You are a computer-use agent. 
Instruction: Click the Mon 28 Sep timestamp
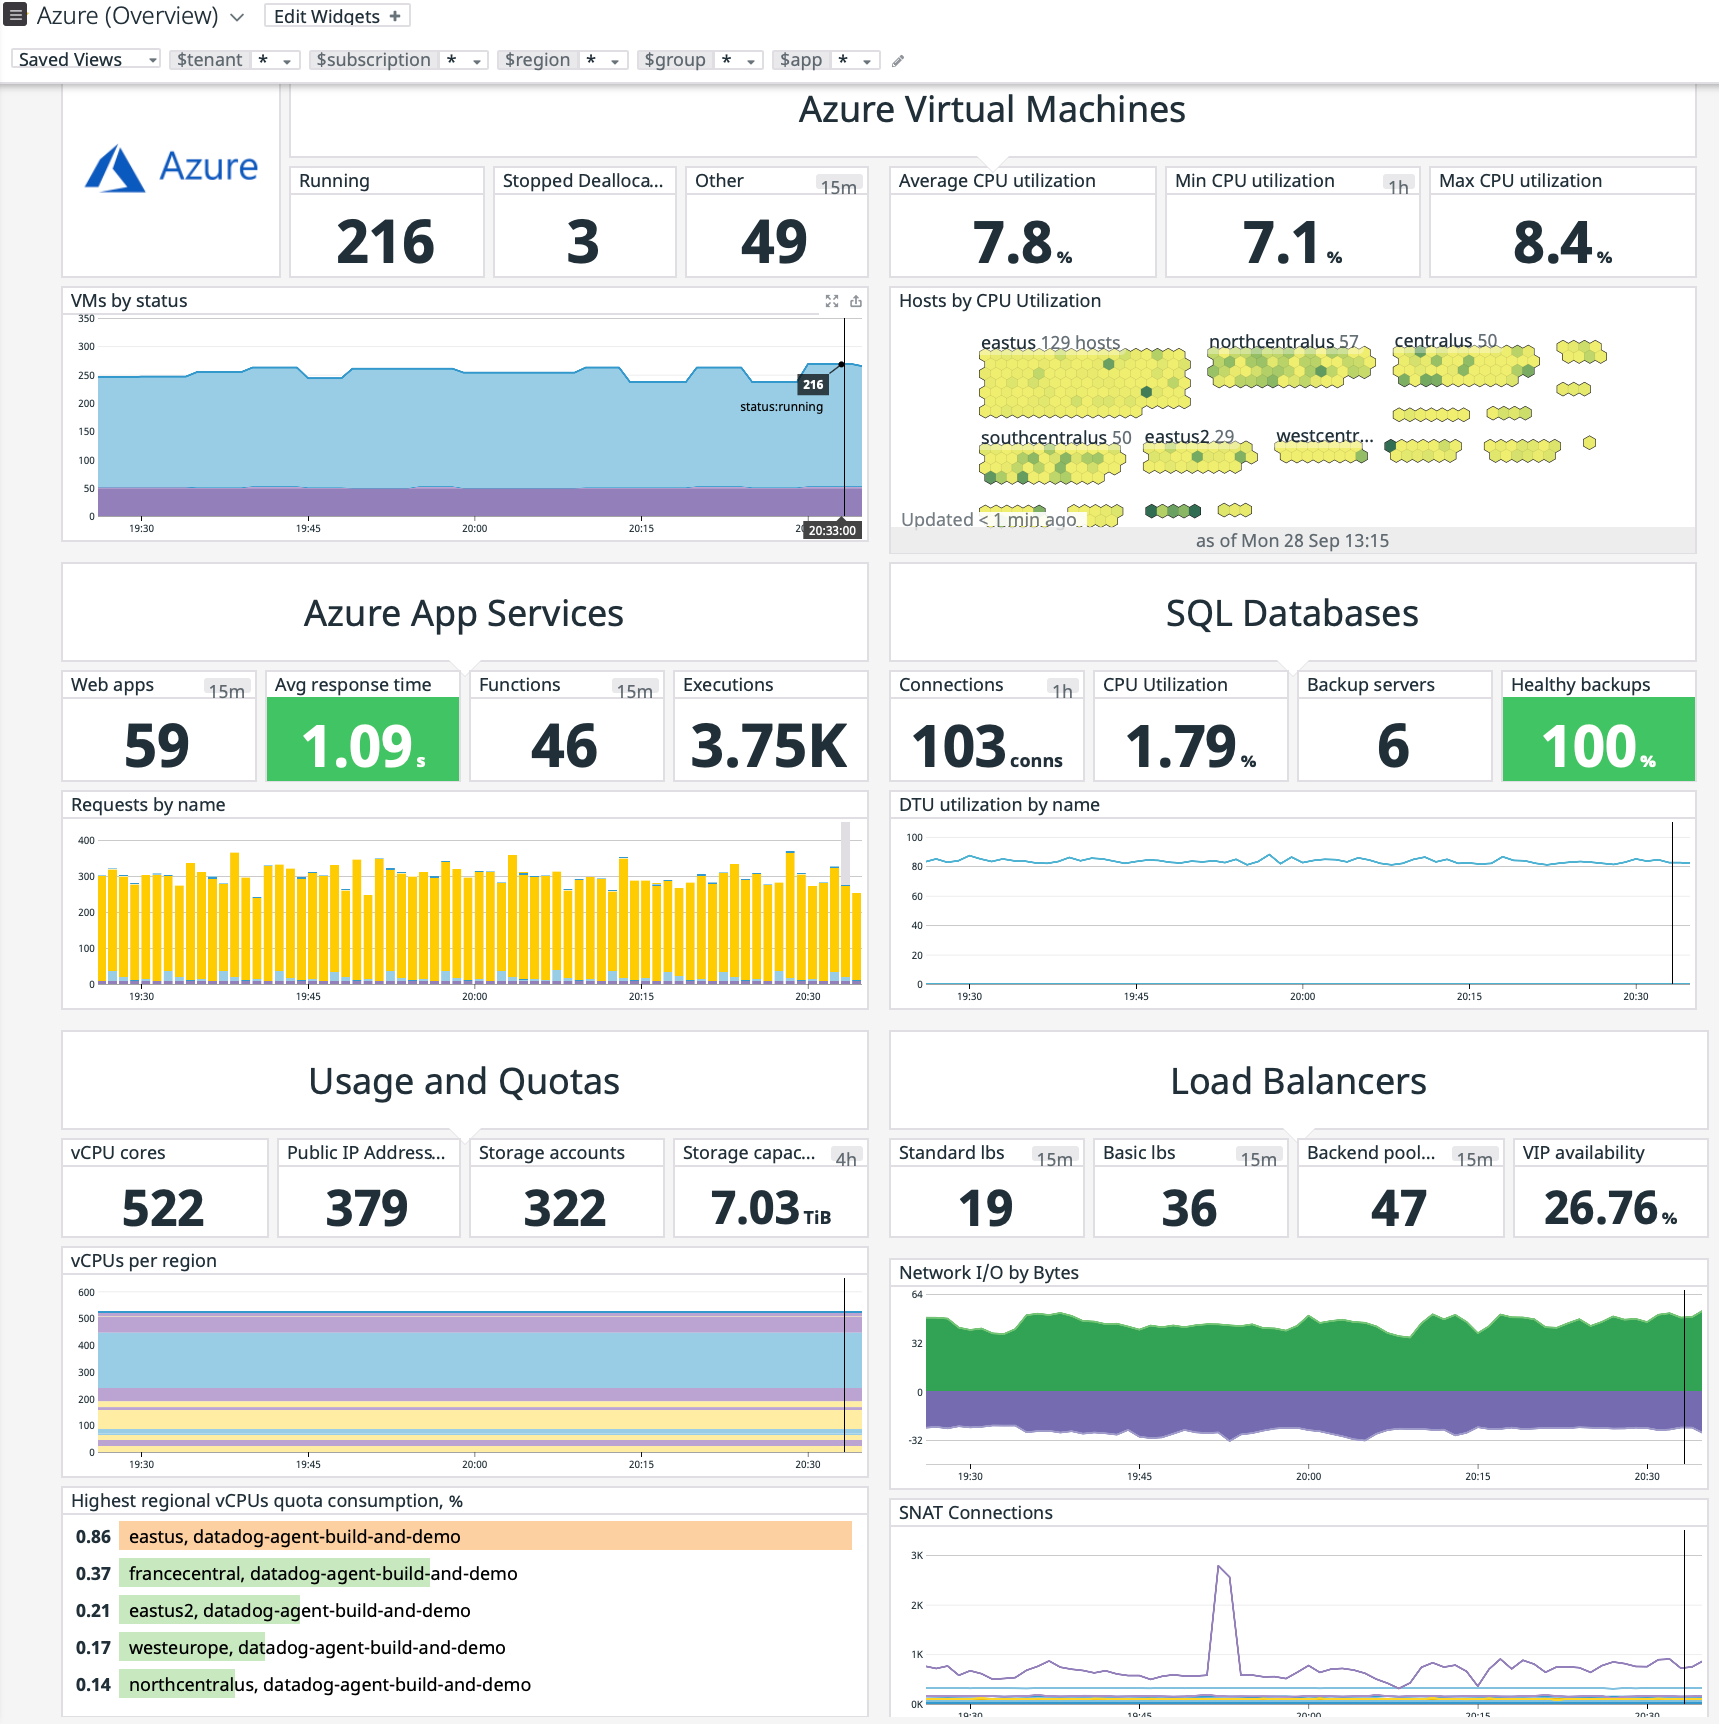click(1291, 541)
